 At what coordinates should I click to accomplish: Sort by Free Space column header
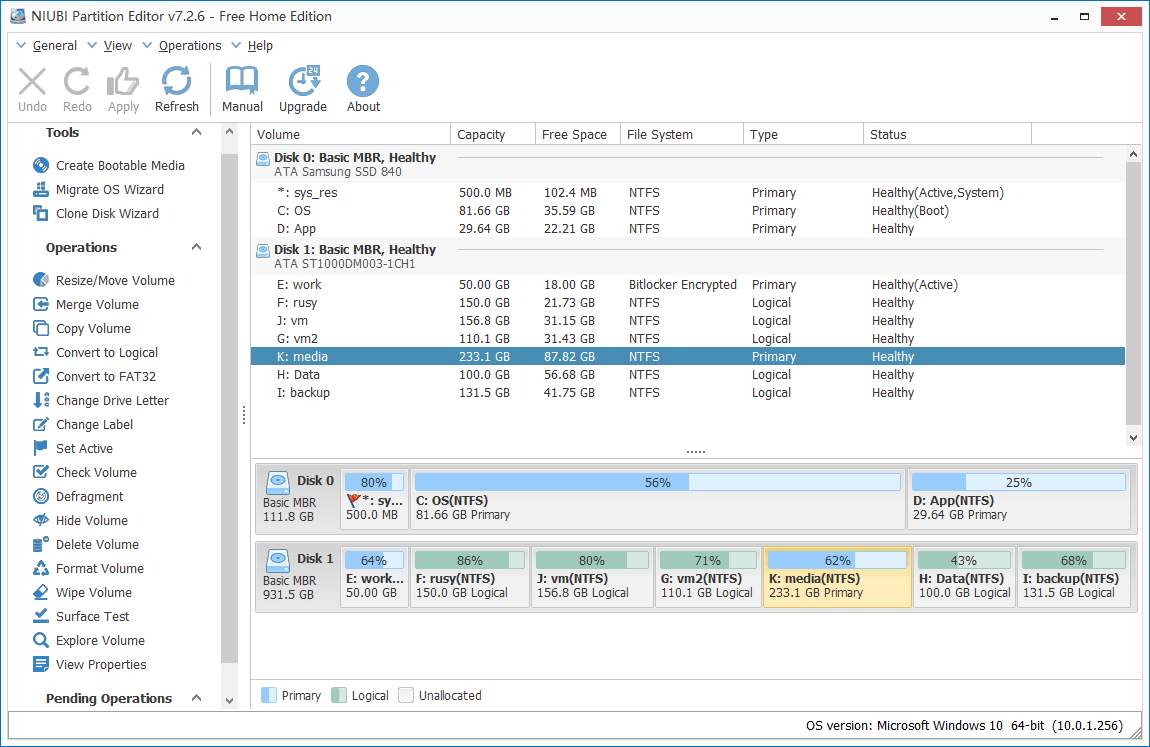point(574,135)
